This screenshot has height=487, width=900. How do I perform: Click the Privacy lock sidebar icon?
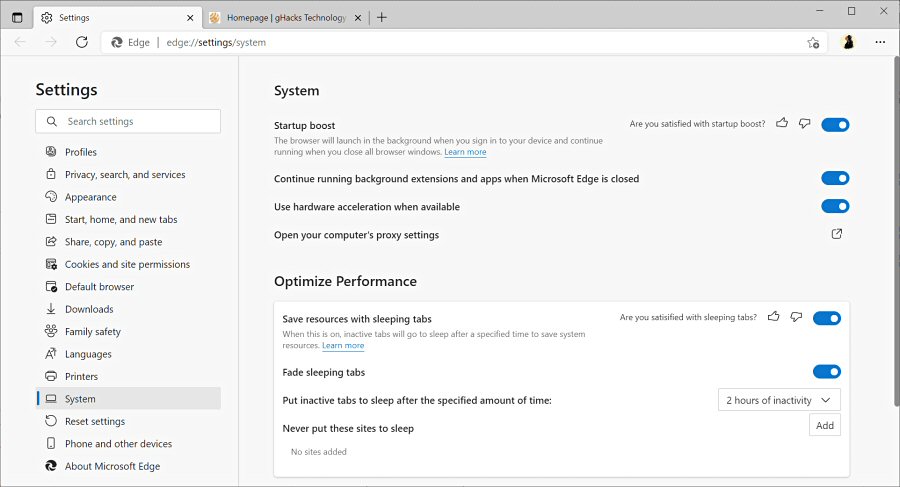tap(51, 174)
